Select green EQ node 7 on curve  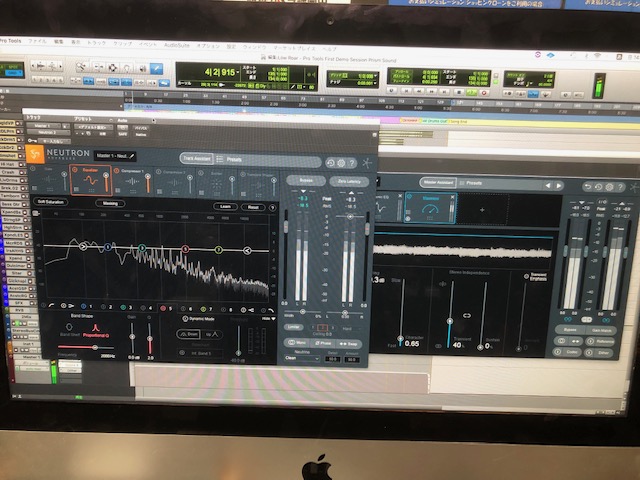click(218, 250)
